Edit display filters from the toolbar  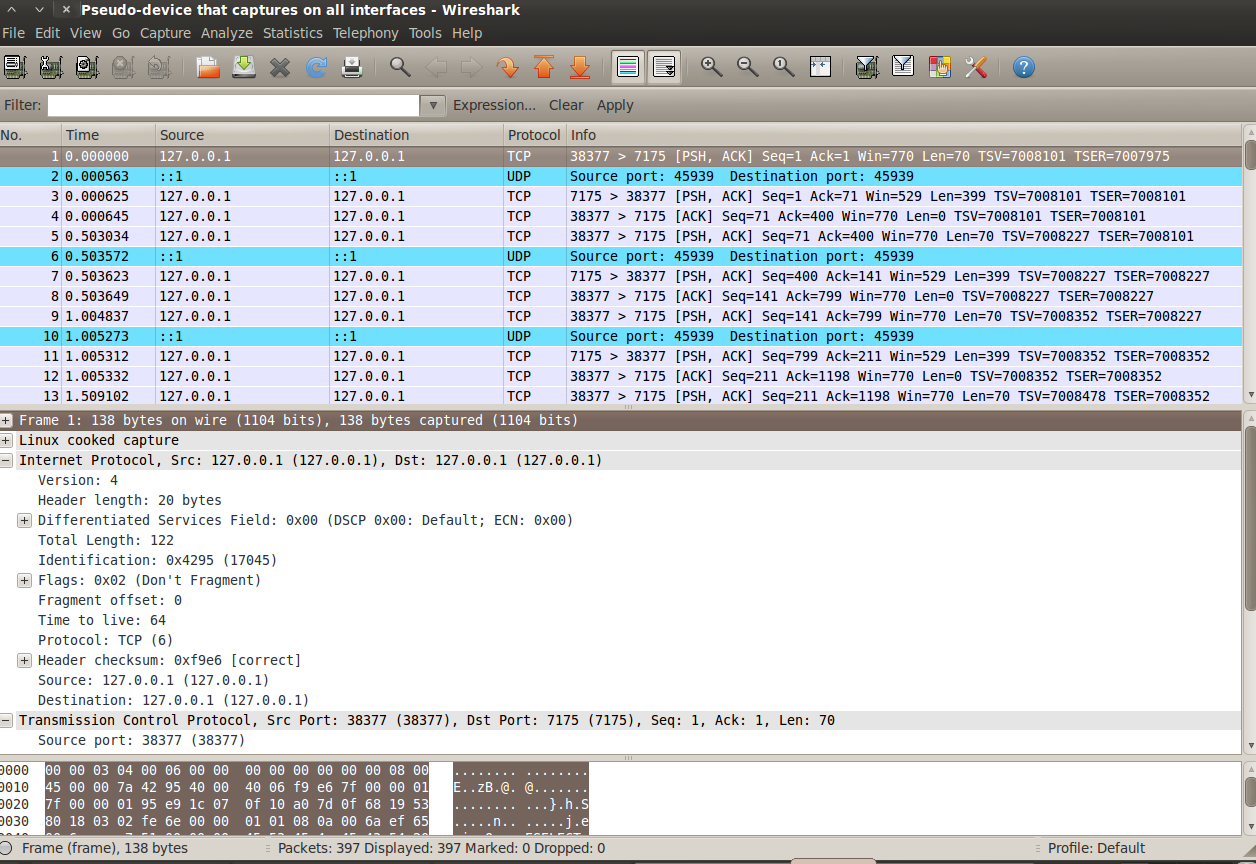click(903, 67)
